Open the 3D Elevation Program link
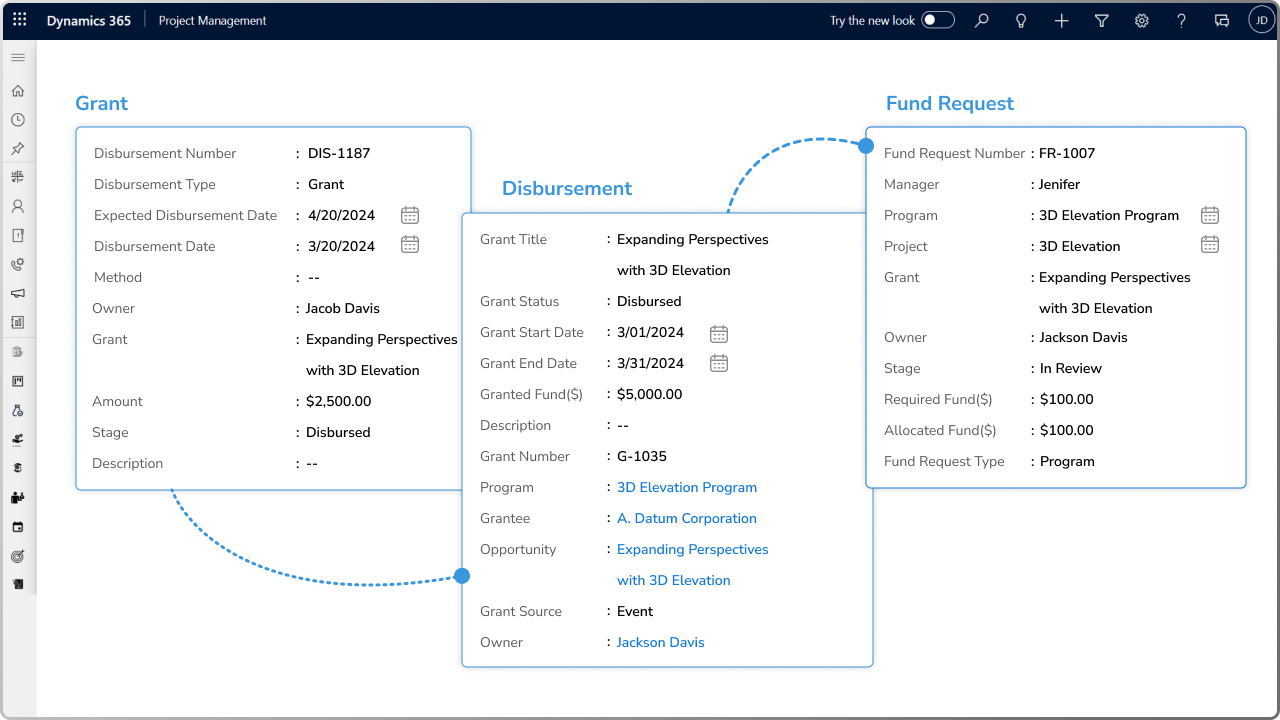Screen dimensions: 1280x720 click(687, 487)
